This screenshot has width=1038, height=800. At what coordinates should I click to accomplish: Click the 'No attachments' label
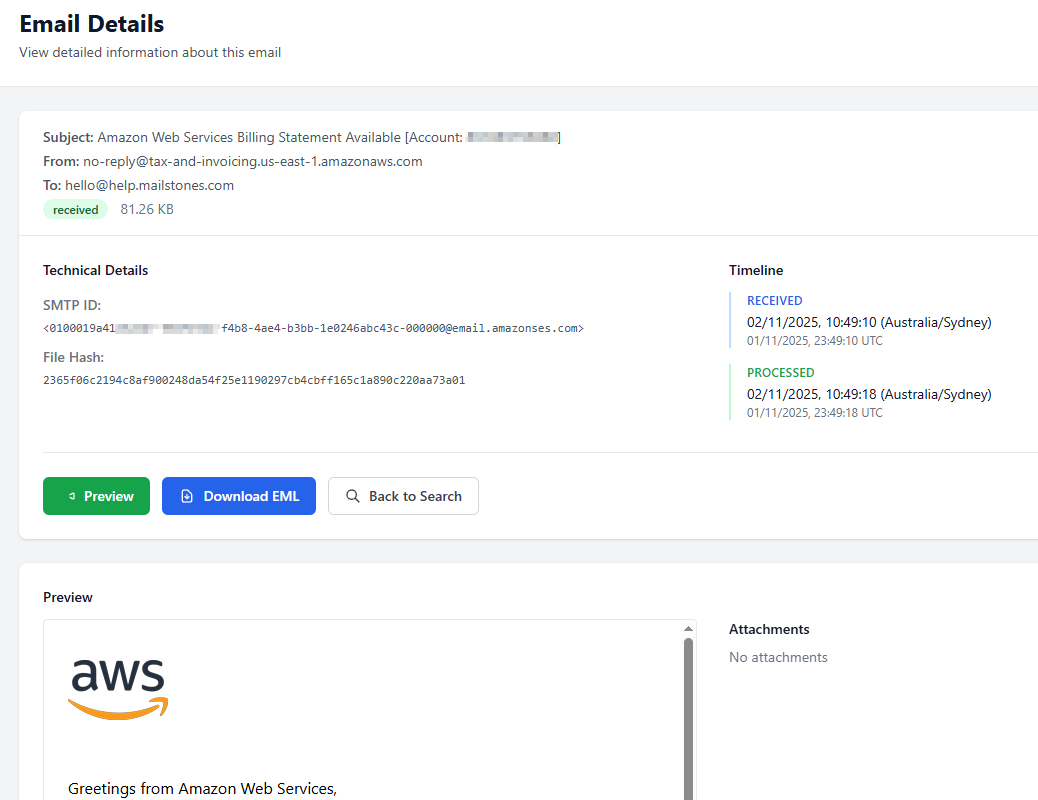point(778,657)
